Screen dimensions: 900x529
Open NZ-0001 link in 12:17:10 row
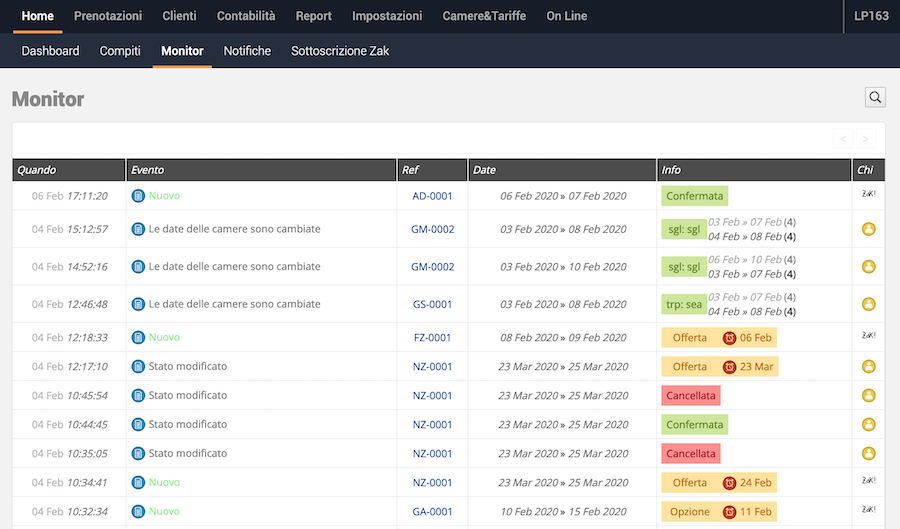pyautogui.click(x=432, y=366)
